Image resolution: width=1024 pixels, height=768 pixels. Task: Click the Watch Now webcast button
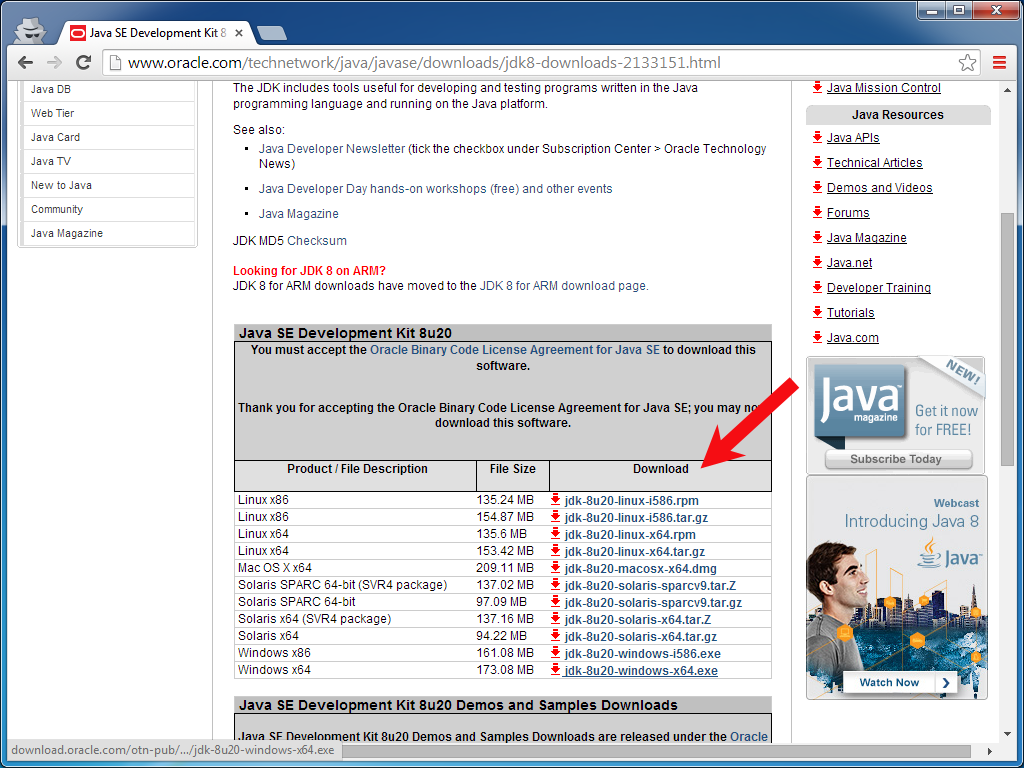point(900,682)
